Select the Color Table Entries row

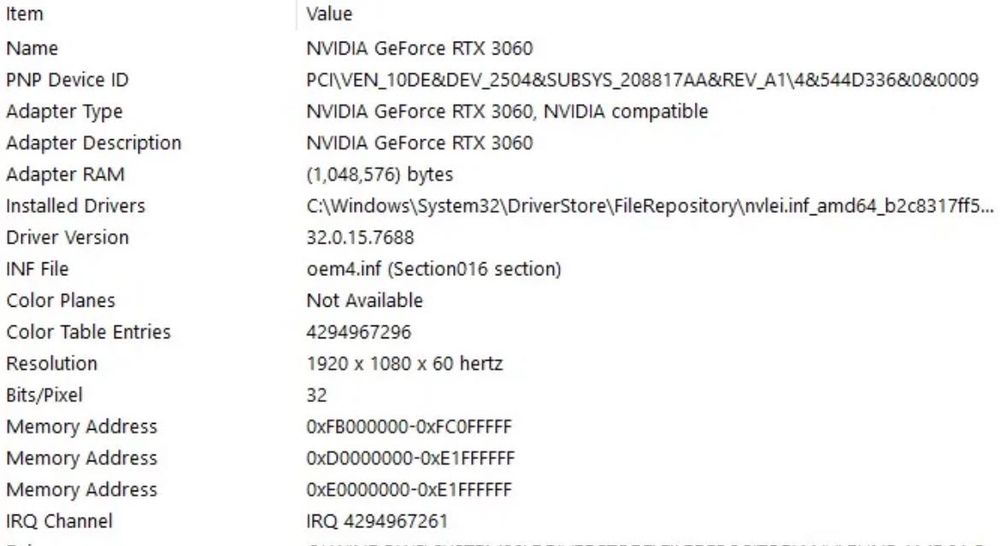88,332
